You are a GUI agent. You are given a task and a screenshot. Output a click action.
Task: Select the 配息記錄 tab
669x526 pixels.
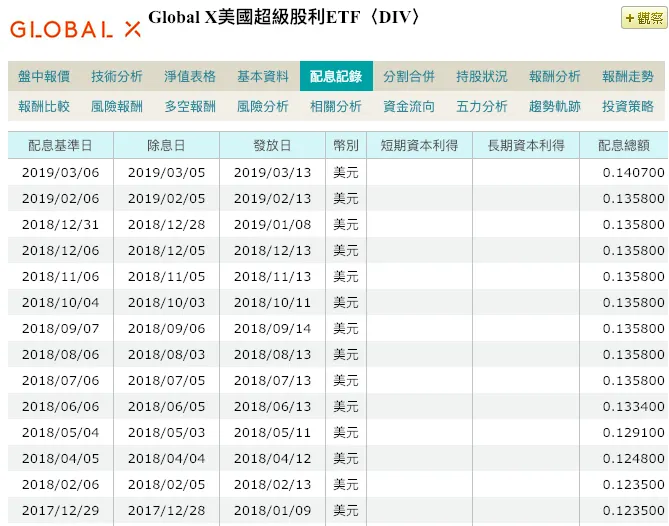tap(336, 76)
